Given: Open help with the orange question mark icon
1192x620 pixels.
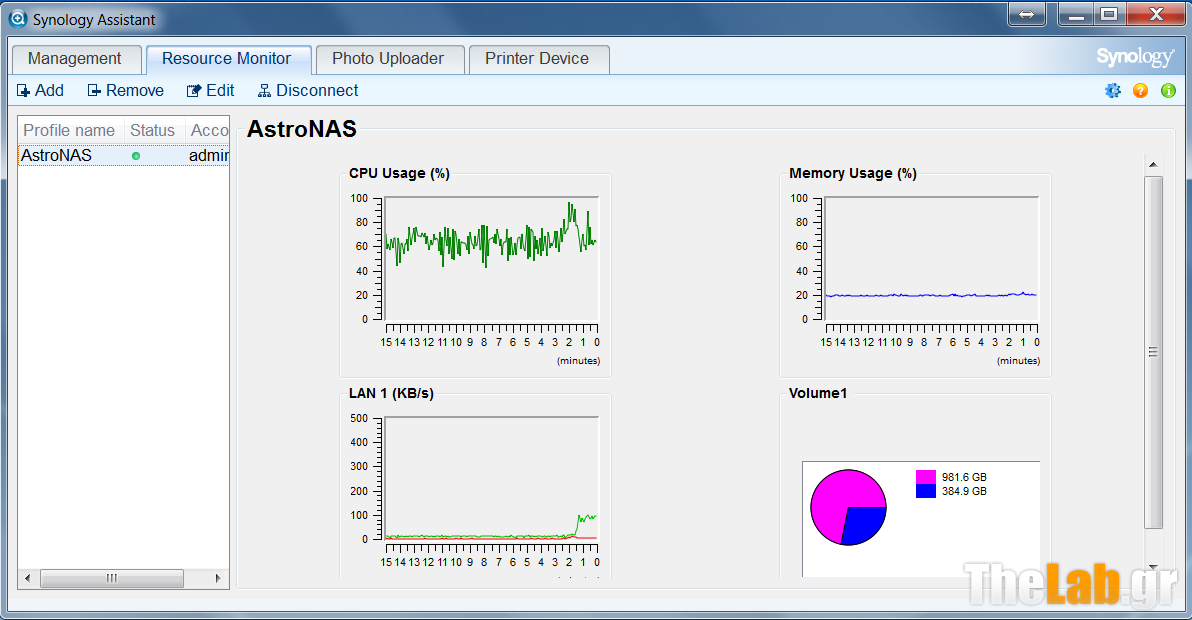Looking at the screenshot, I should point(1140,90).
